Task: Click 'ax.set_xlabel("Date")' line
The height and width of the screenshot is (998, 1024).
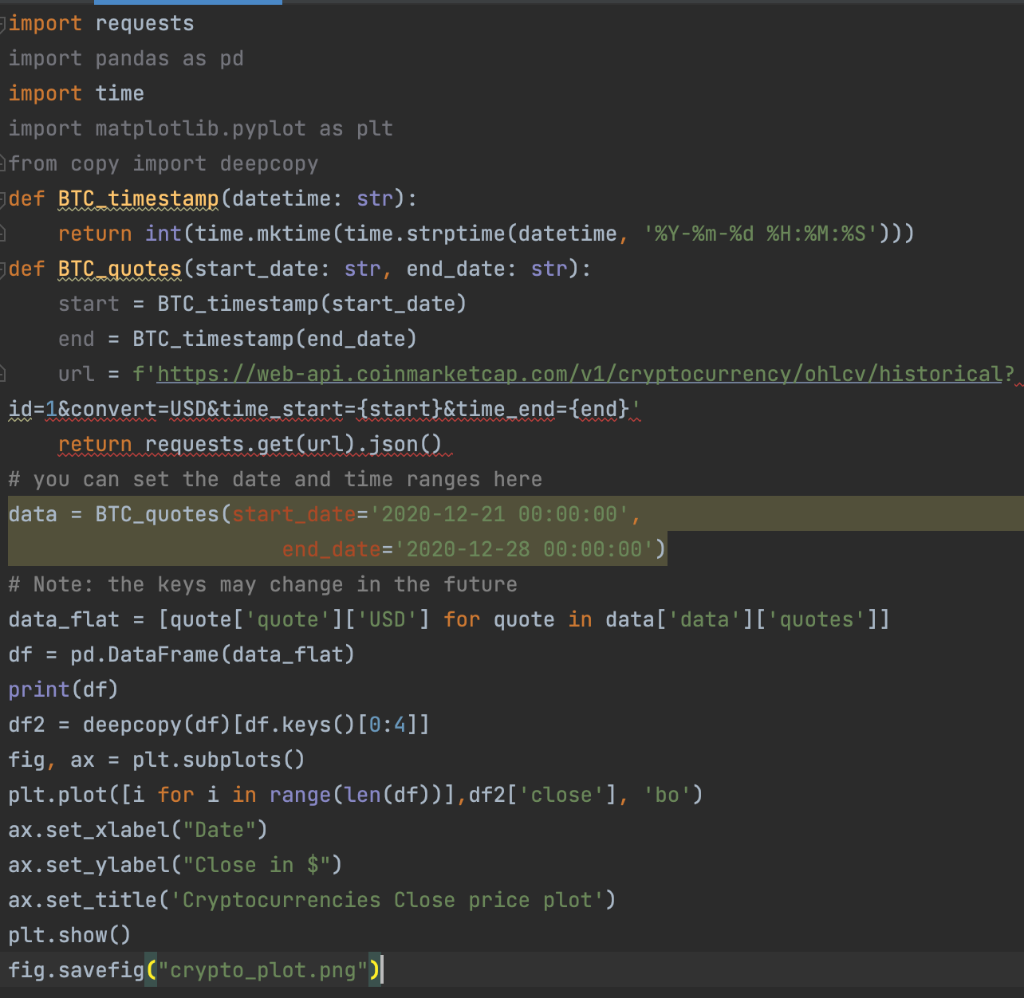Action: (x=138, y=830)
